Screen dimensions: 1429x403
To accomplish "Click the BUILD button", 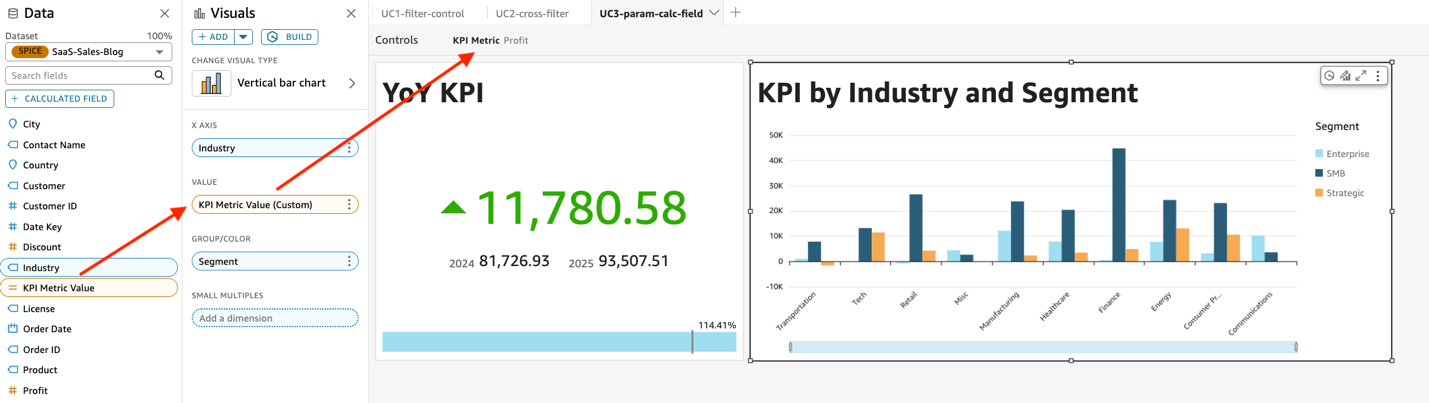I will (x=289, y=37).
